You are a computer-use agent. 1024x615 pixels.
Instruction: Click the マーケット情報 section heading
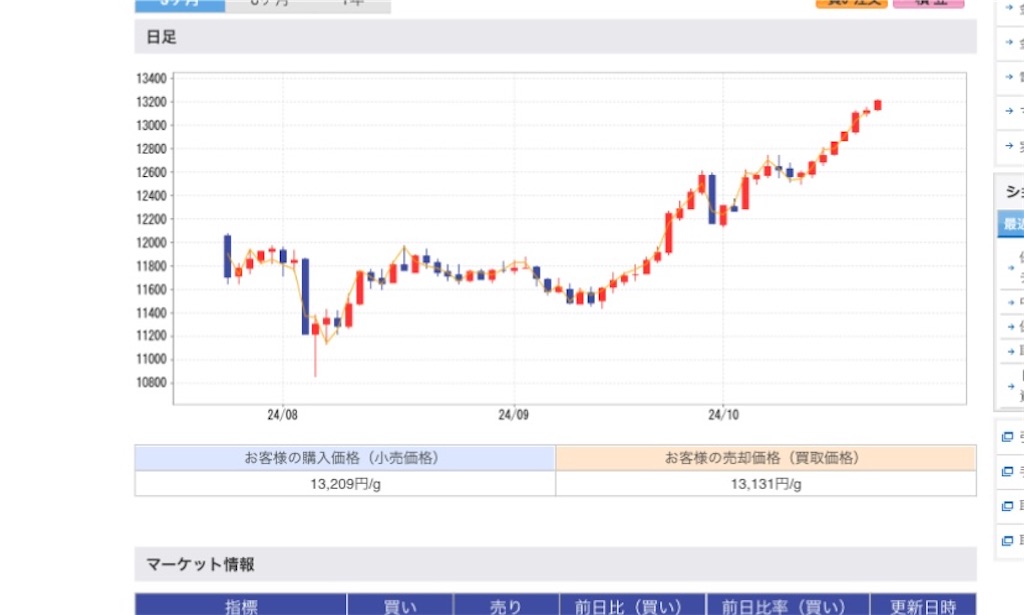200,564
